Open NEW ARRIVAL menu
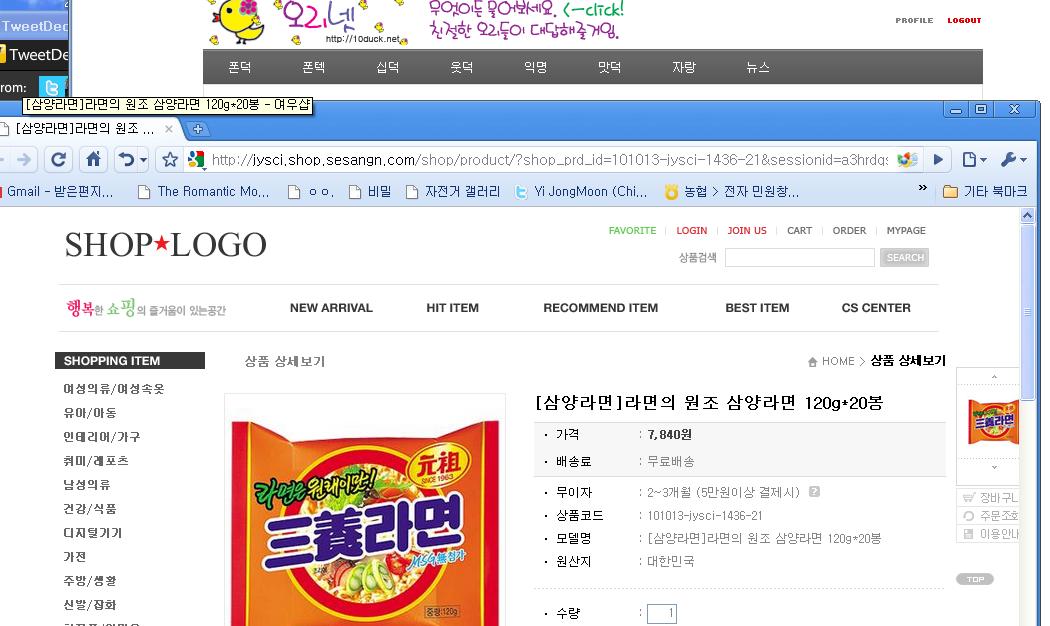1050x626 pixels. tap(331, 308)
